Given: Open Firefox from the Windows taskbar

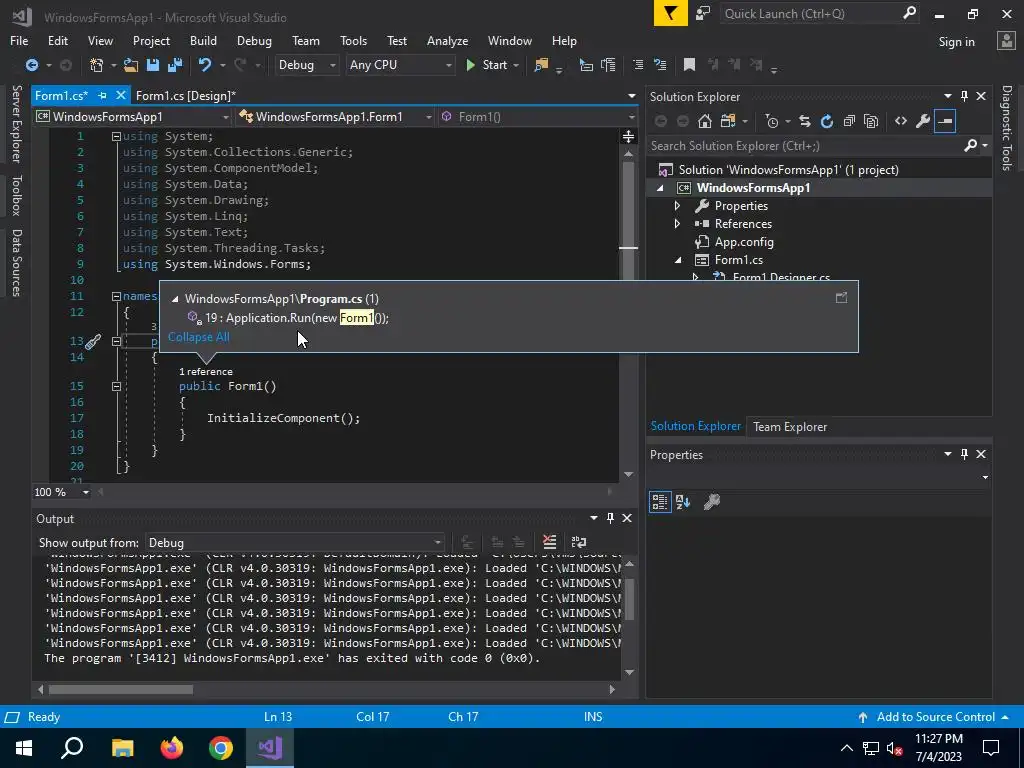Looking at the screenshot, I should [x=172, y=748].
